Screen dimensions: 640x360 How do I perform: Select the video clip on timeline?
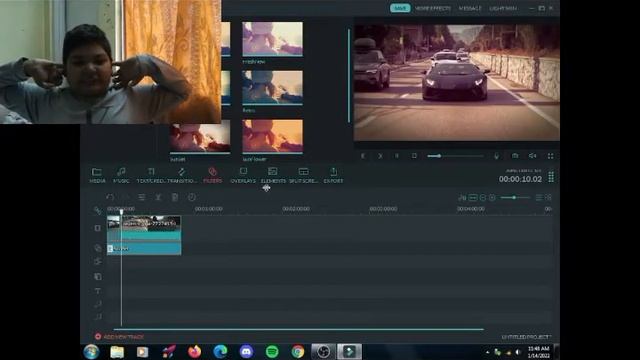(x=144, y=228)
